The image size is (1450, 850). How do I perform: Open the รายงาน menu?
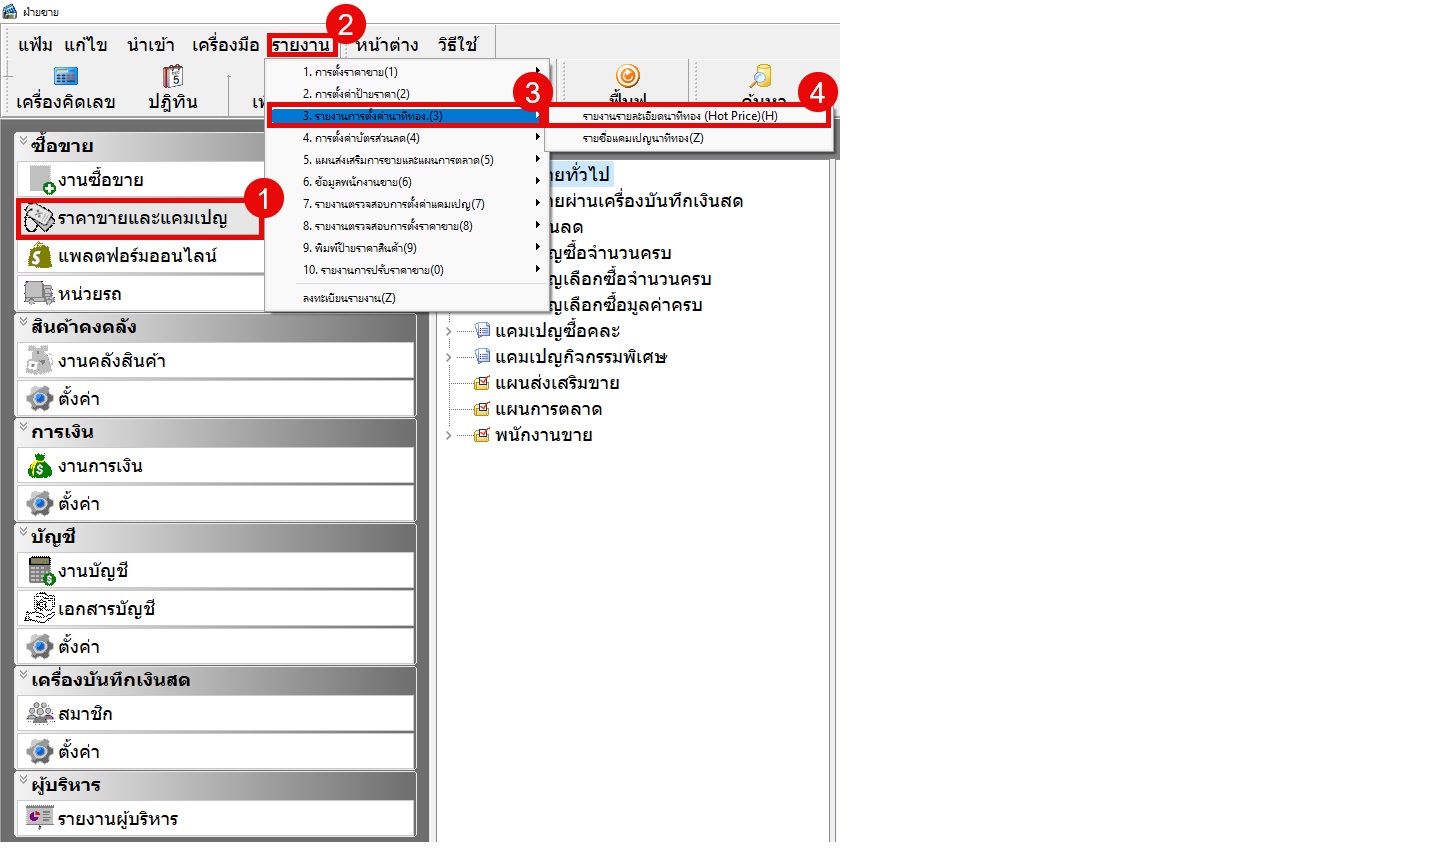click(301, 45)
